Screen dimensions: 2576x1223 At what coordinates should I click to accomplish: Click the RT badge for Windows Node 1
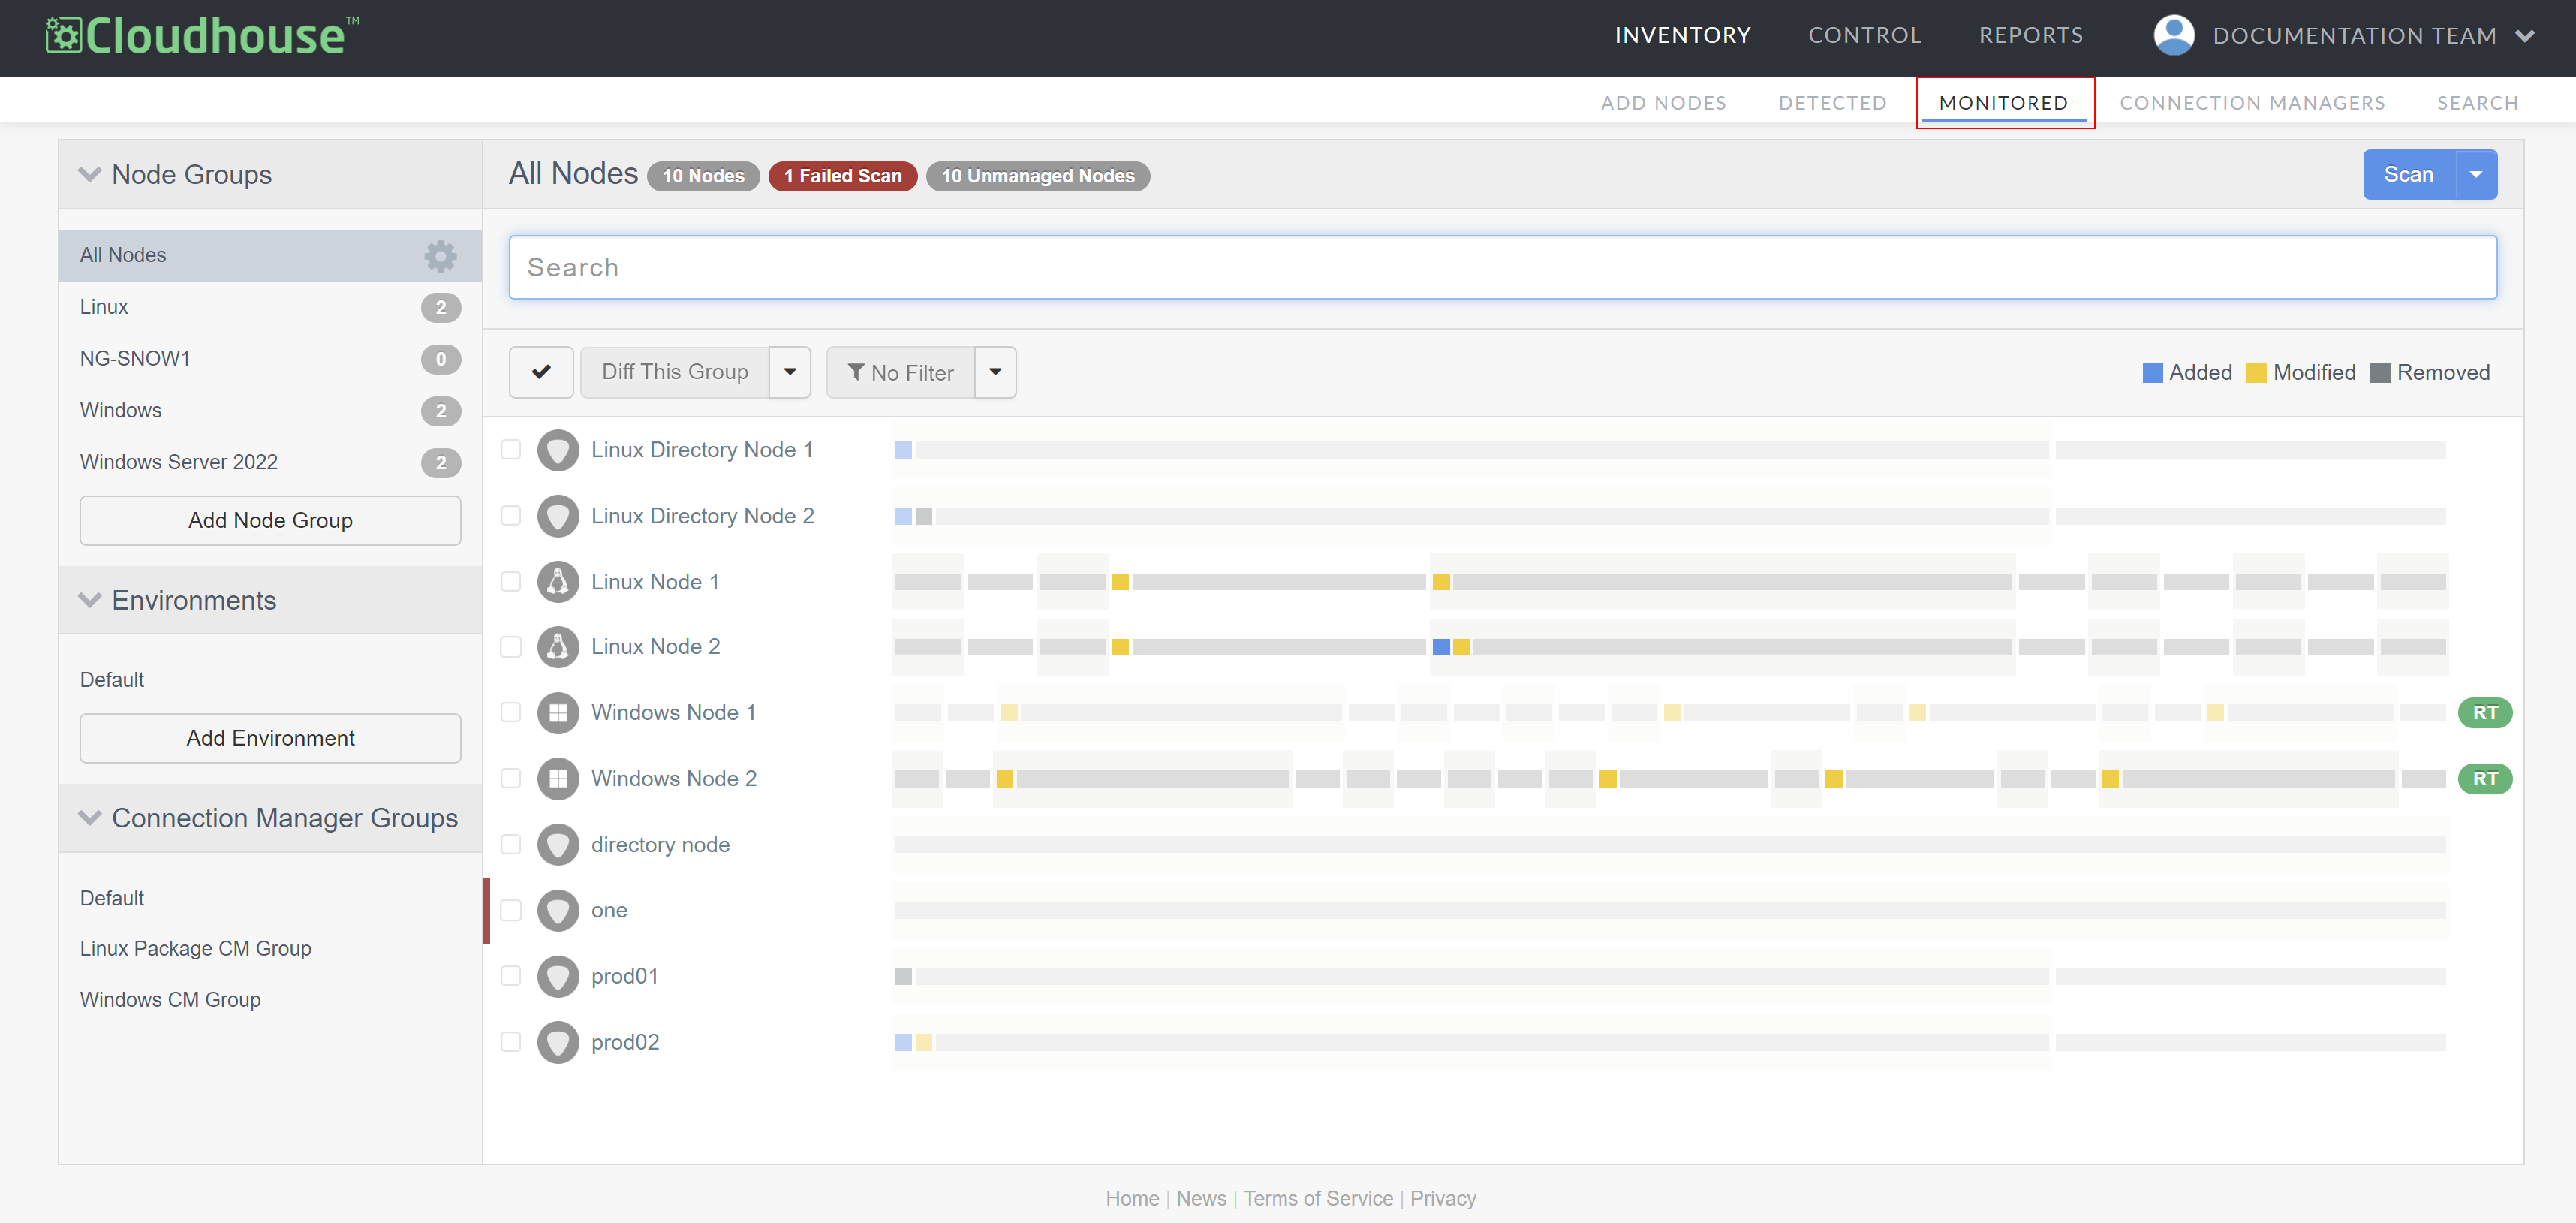click(2485, 713)
